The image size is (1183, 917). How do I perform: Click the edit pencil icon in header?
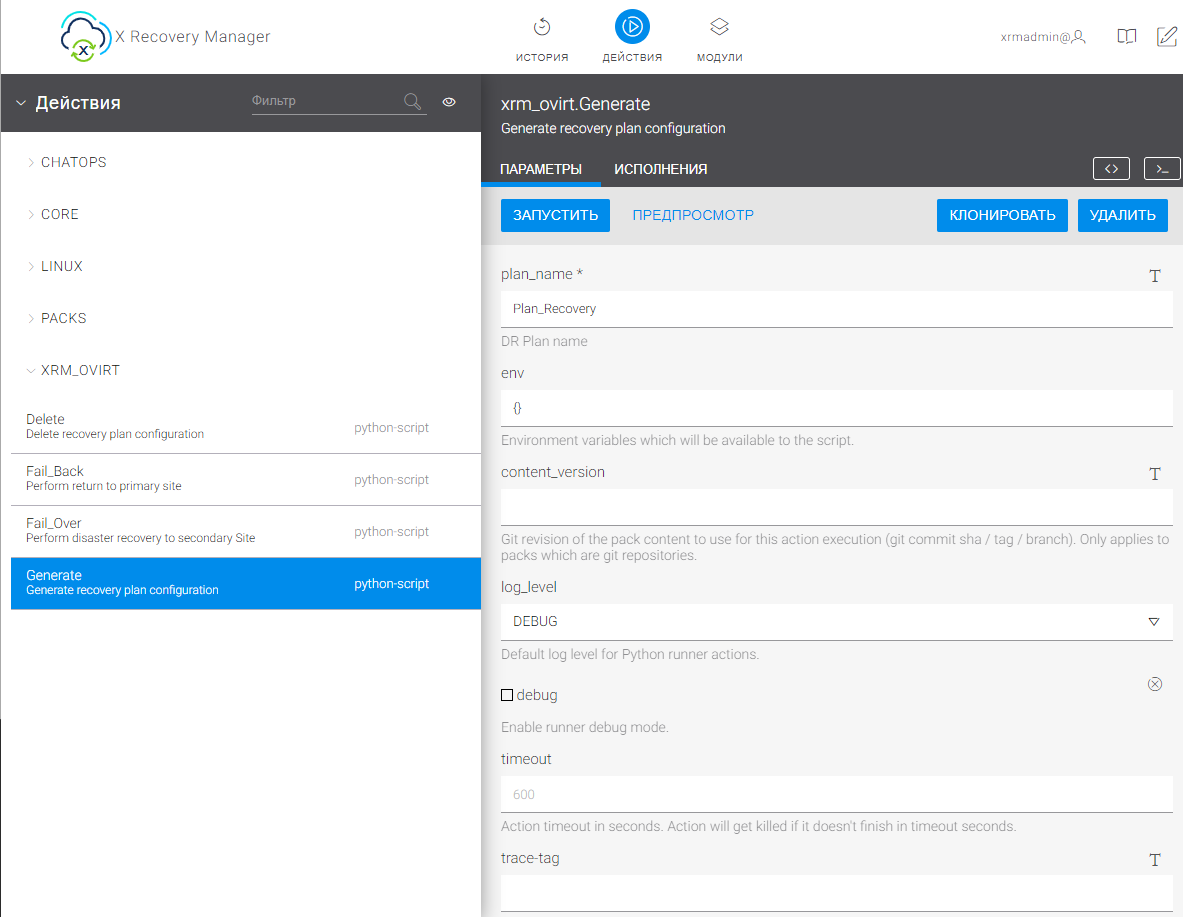tap(1166, 37)
